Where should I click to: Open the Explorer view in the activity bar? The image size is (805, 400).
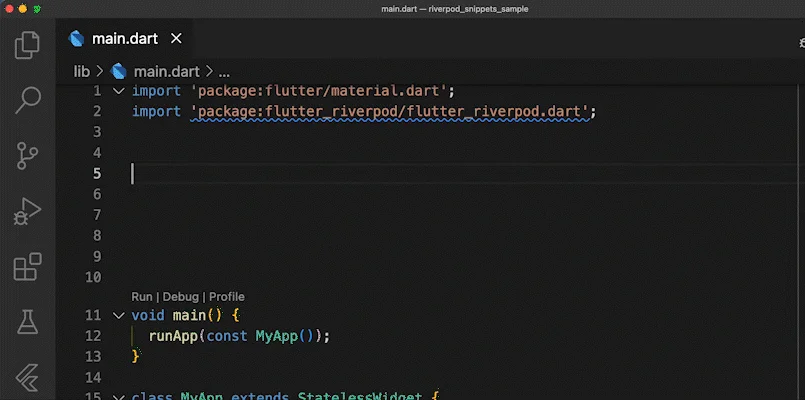(x=28, y=44)
